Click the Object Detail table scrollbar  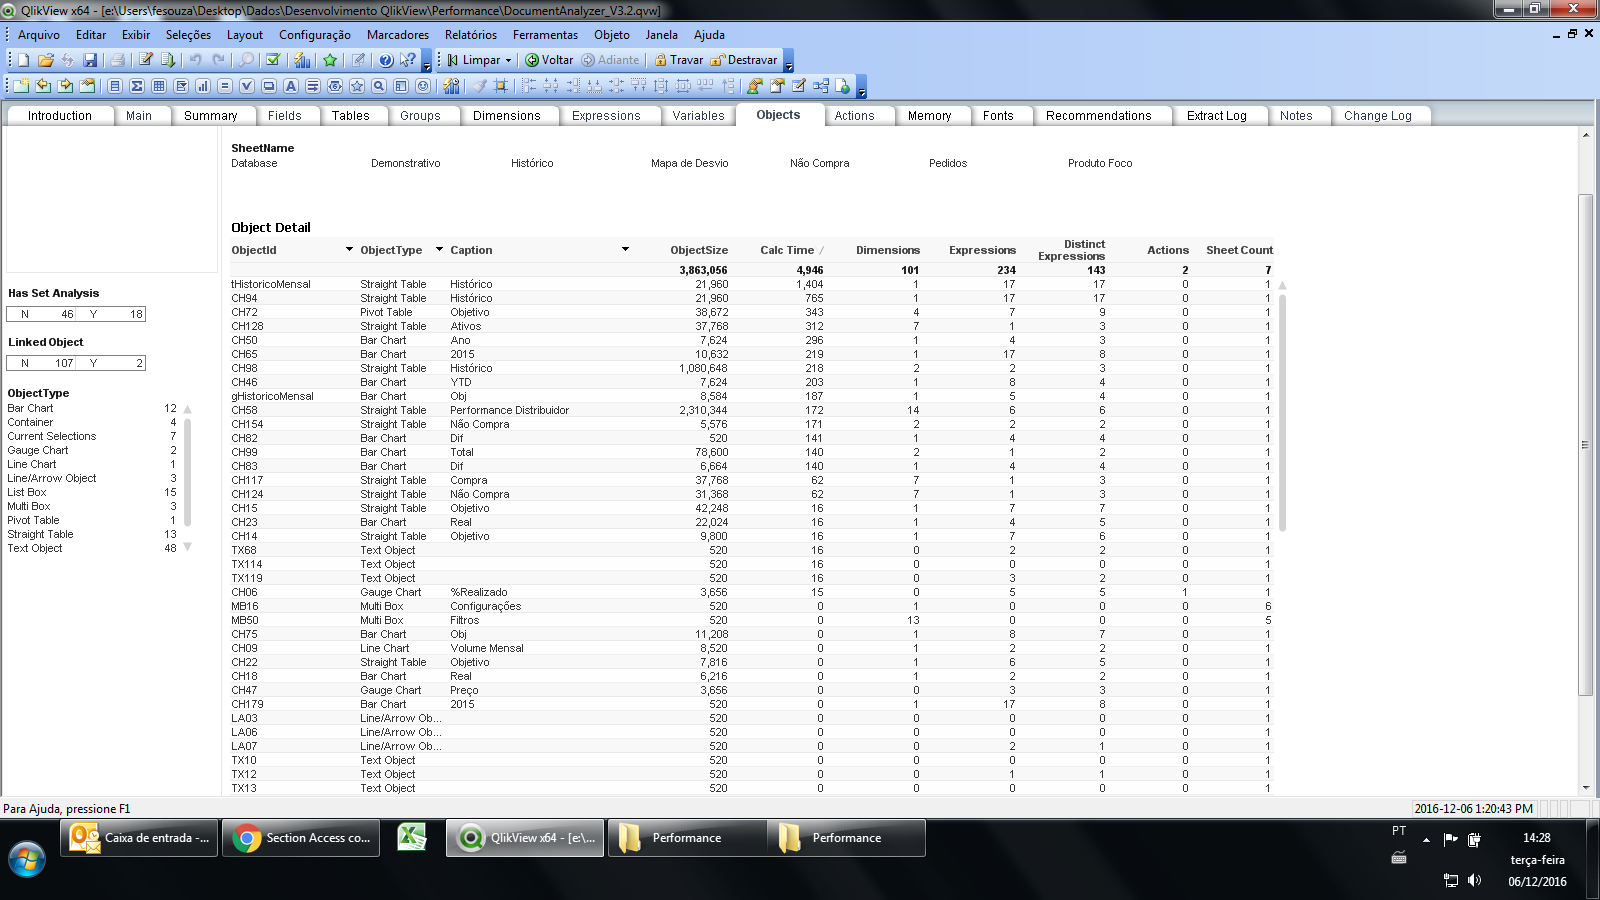point(1282,412)
